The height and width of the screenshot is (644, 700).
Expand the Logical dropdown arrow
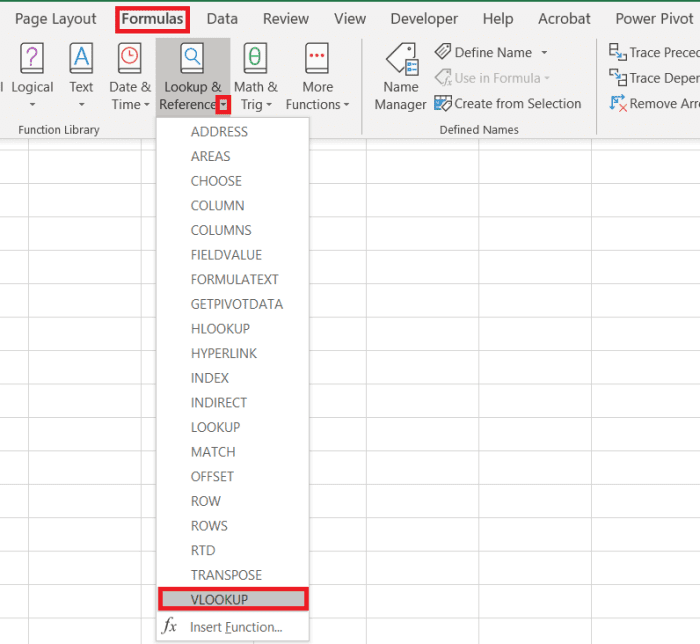(32, 105)
